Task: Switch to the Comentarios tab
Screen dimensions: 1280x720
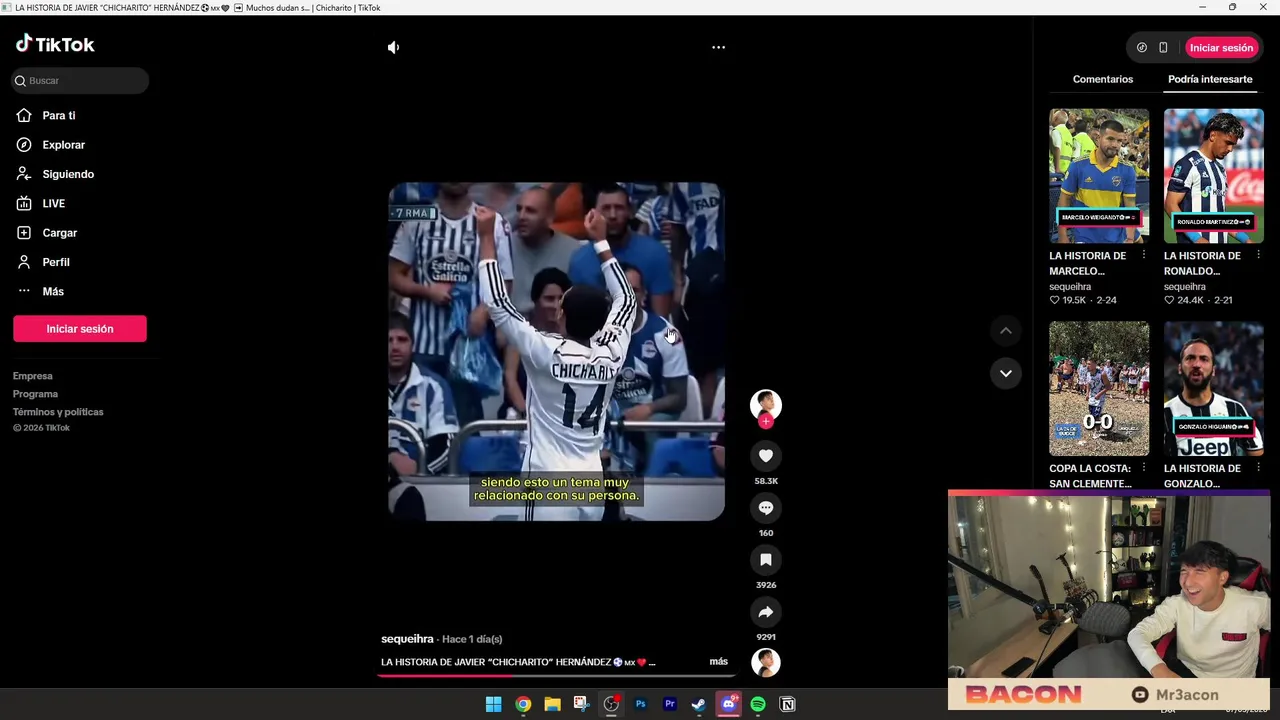Action: (1103, 79)
